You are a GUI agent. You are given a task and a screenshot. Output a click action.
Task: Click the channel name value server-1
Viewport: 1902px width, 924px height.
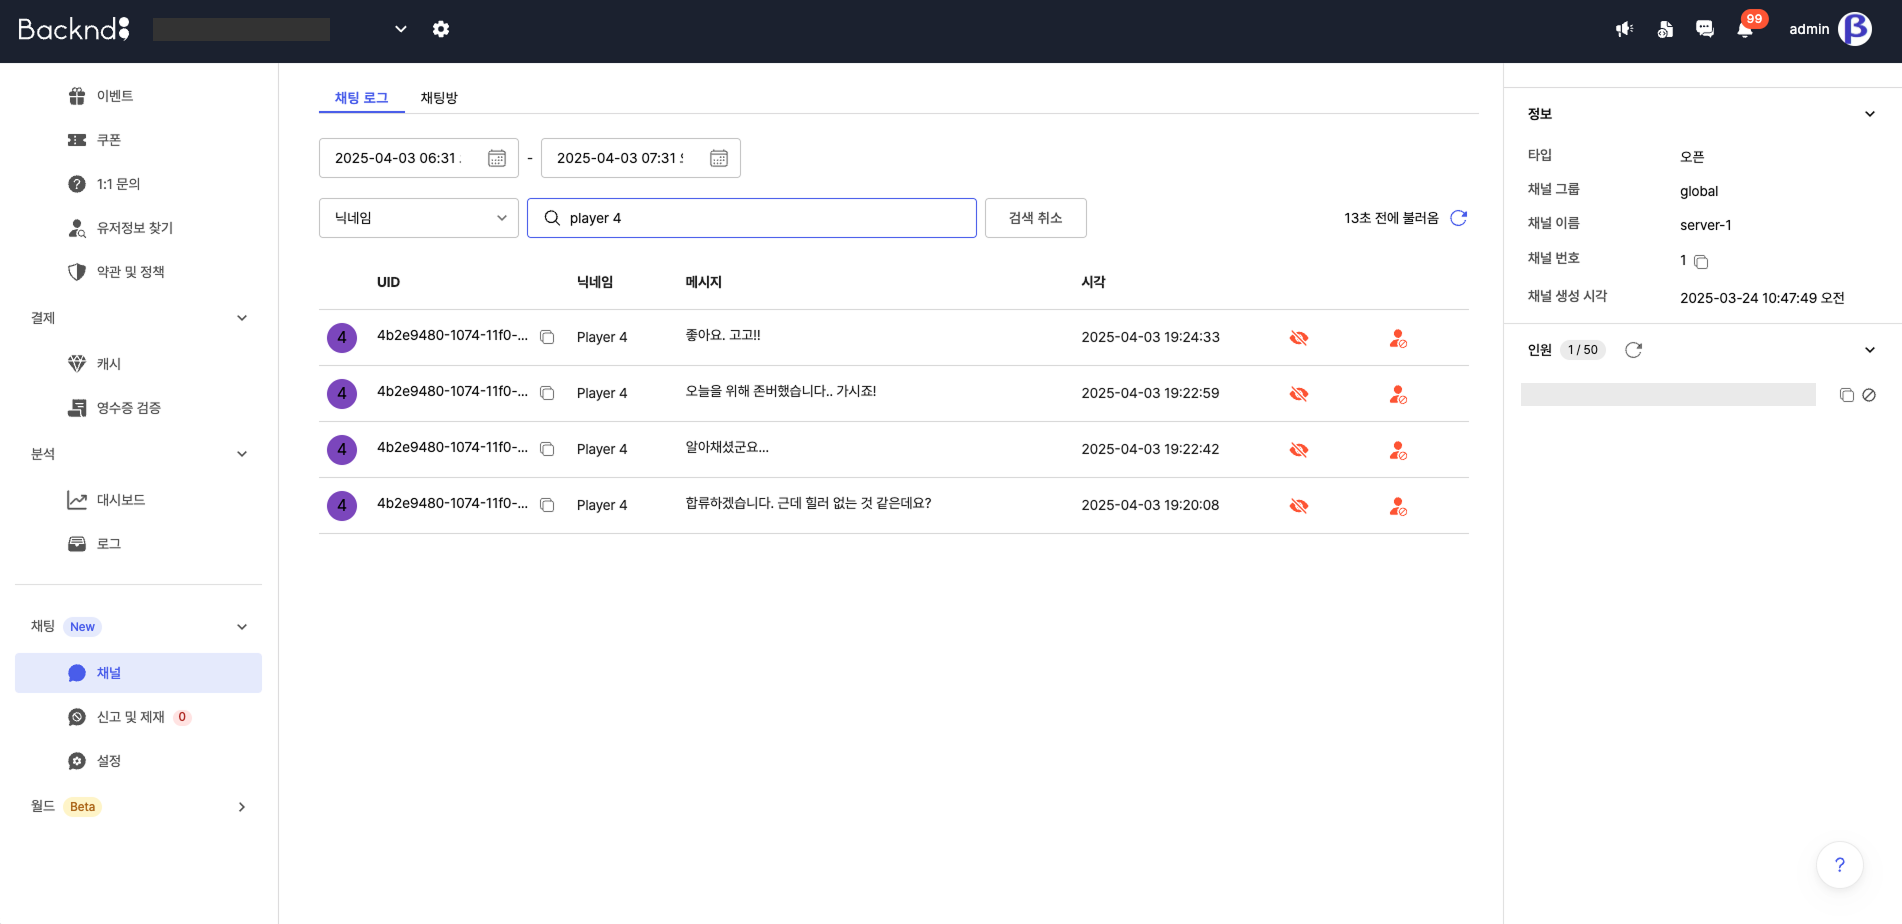click(x=1705, y=225)
